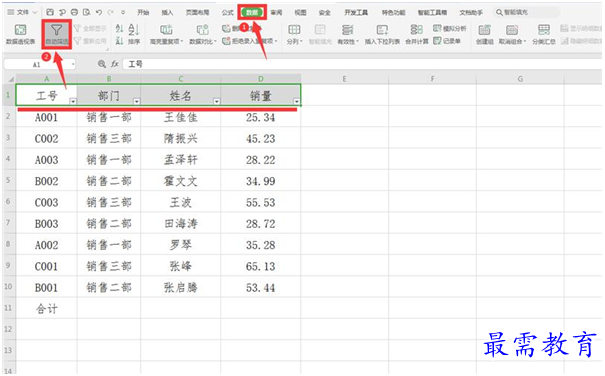
Task: Click the Name Box showing A1
Action: [x=39, y=64]
